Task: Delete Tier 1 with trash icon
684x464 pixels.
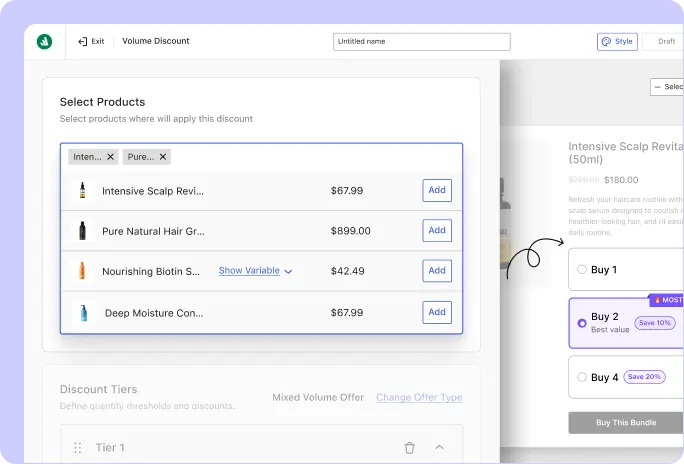Action: pyautogui.click(x=409, y=447)
